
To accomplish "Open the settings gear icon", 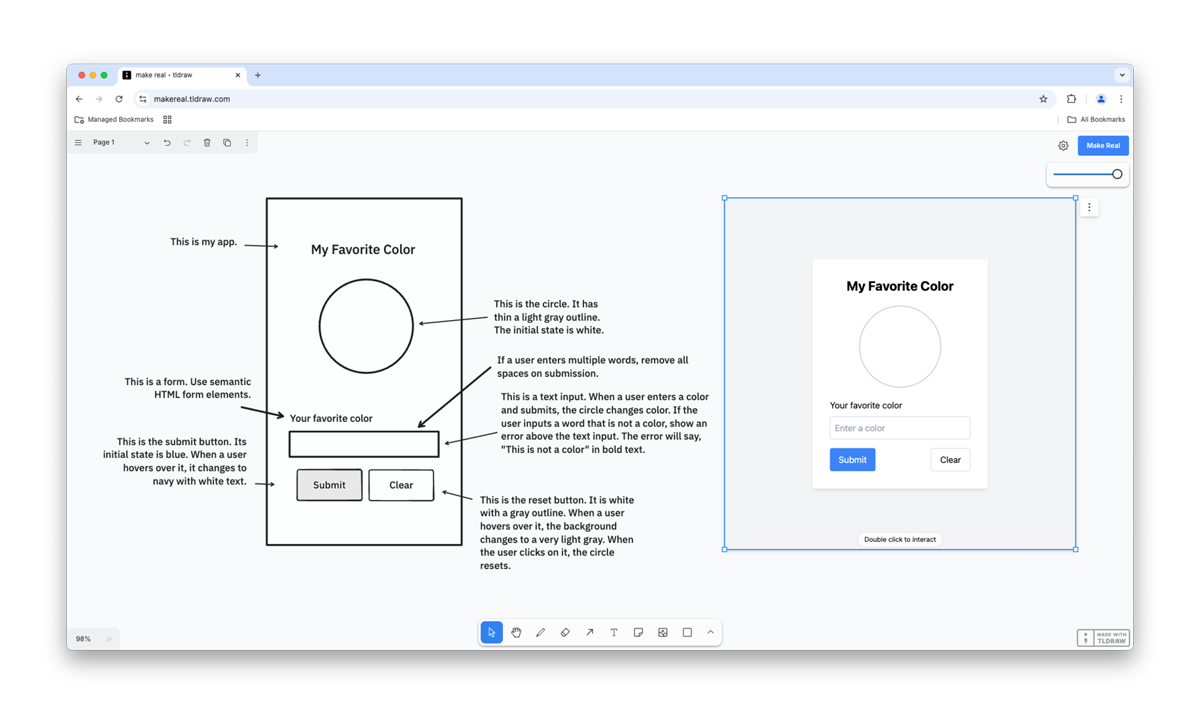I will (x=1063, y=146).
